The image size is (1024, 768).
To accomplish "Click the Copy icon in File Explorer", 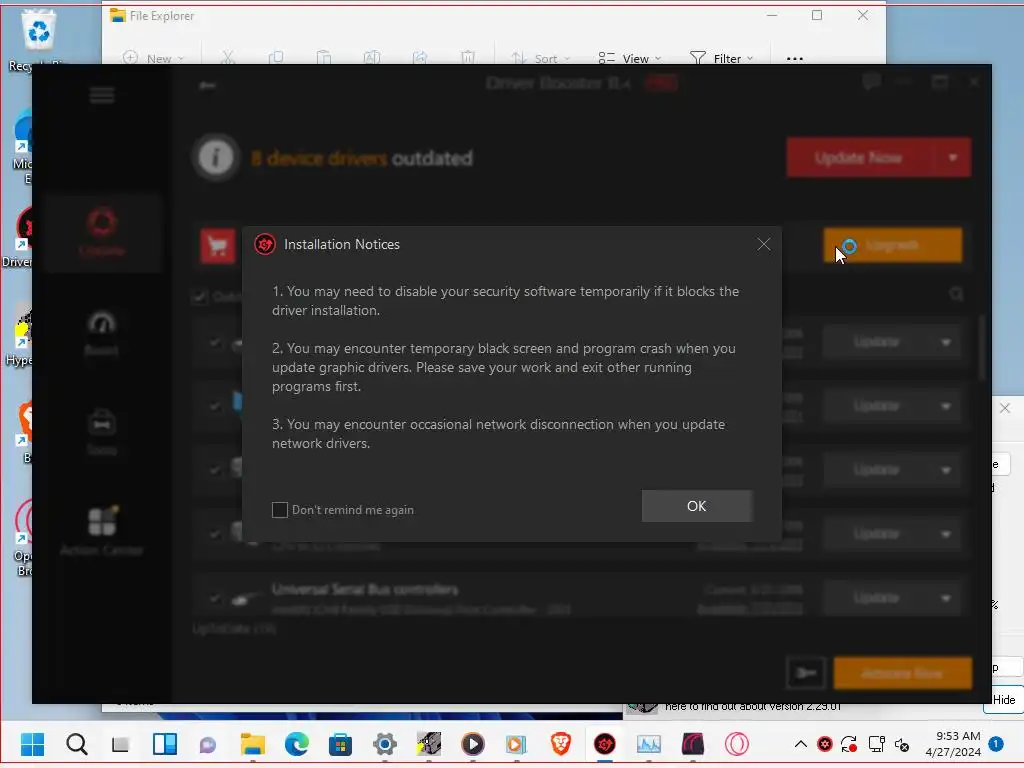I will pyautogui.click(x=276, y=58).
